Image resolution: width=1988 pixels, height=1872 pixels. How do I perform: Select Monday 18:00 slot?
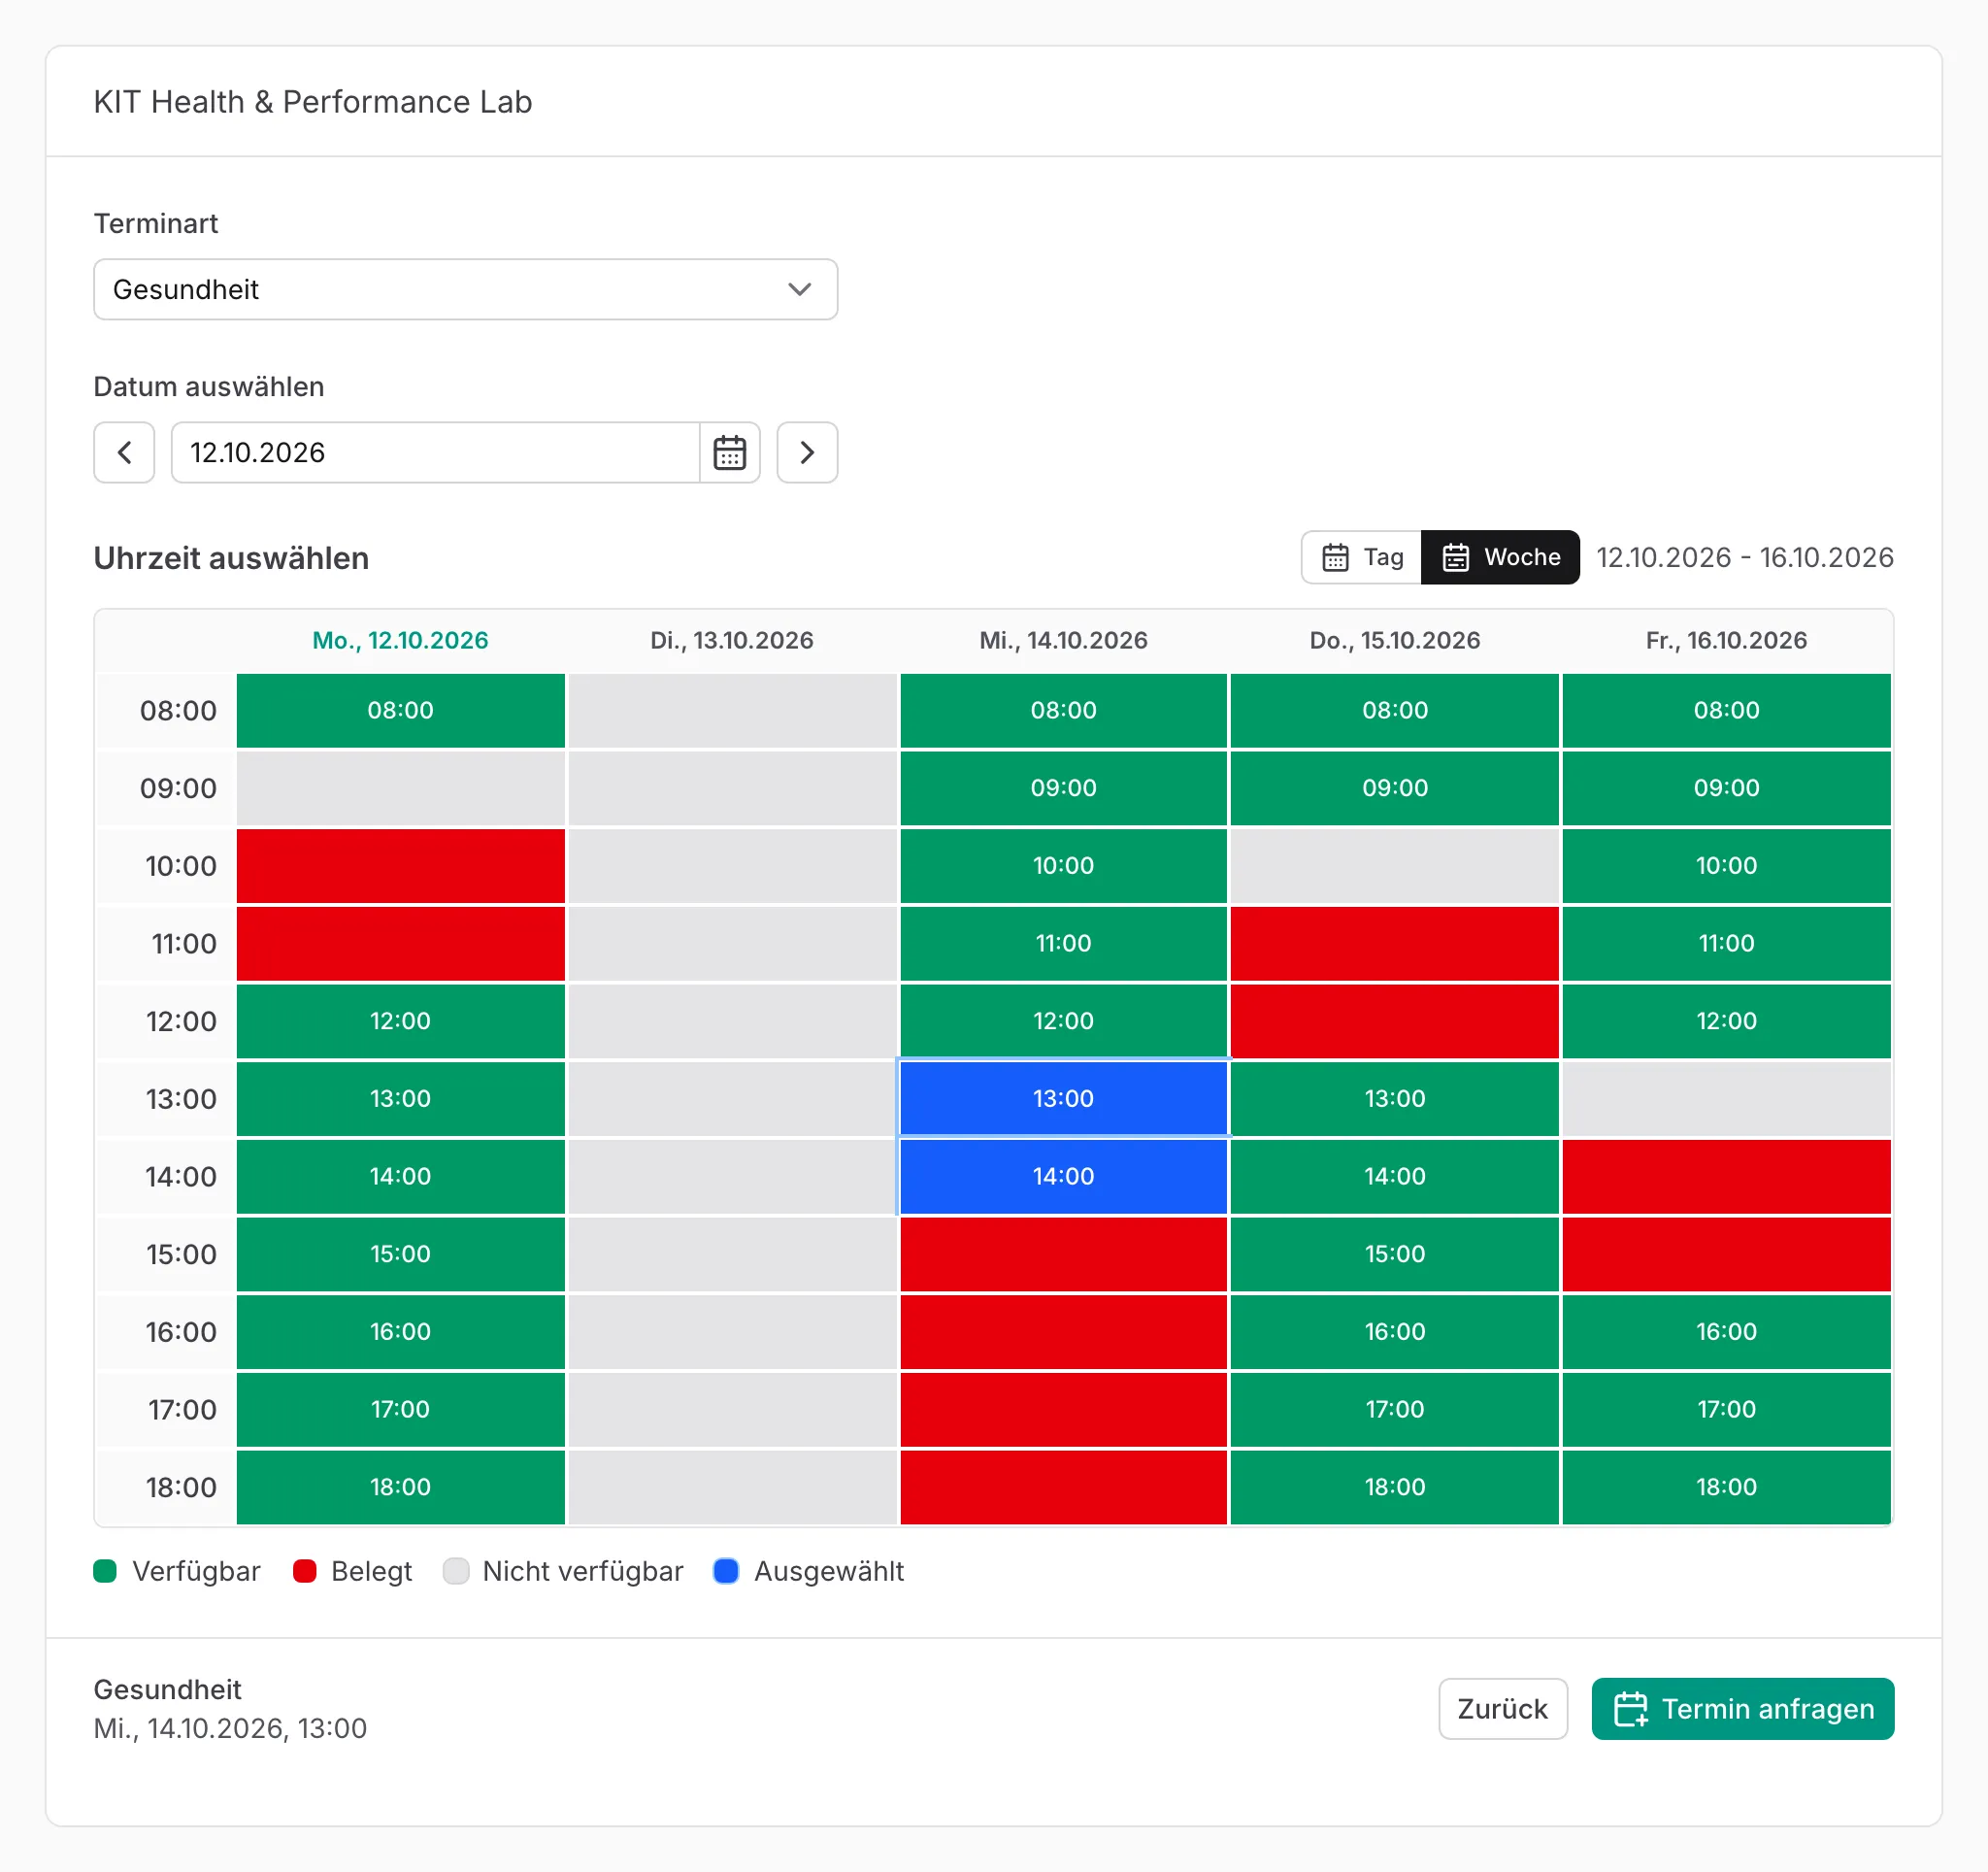[400, 1487]
